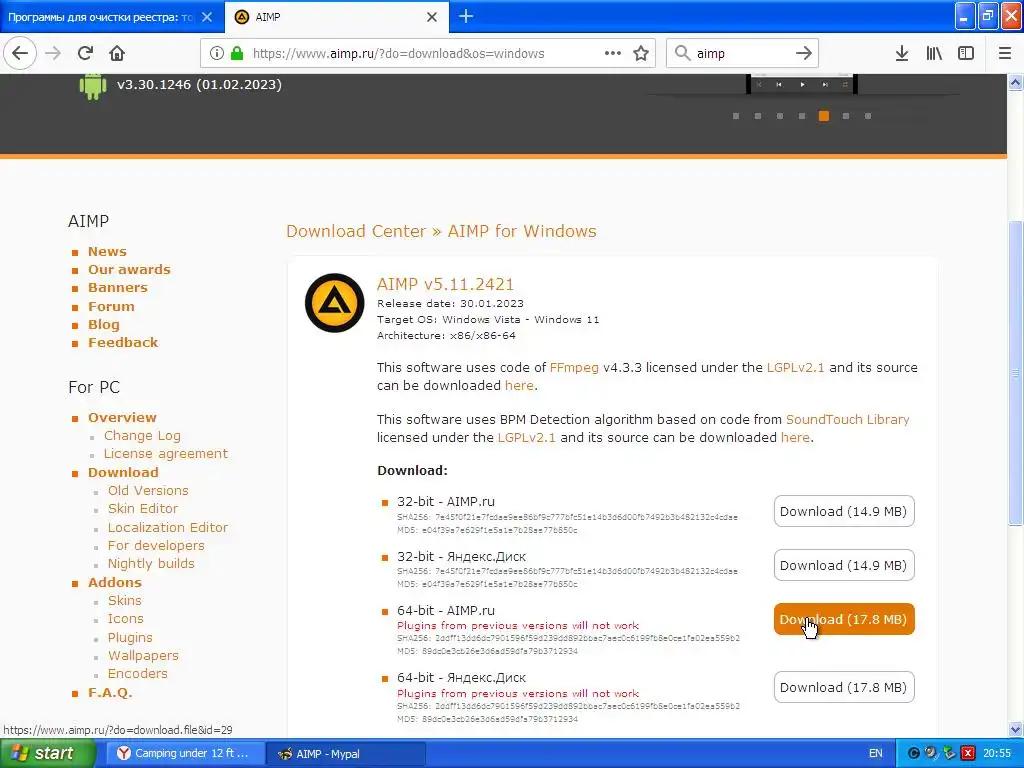Go to For developers page
Image resolution: width=1024 pixels, height=768 pixels.
pyautogui.click(x=155, y=546)
